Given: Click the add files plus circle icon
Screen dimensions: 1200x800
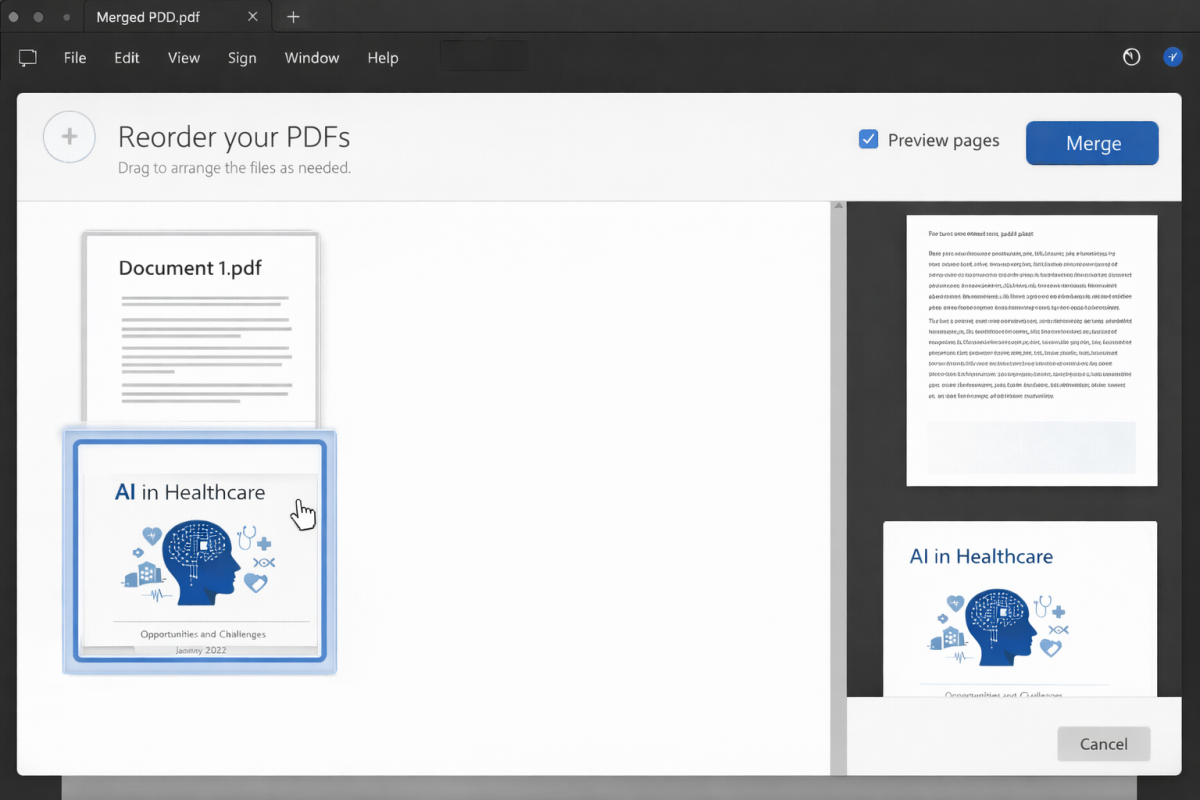Looking at the screenshot, I should click(69, 137).
